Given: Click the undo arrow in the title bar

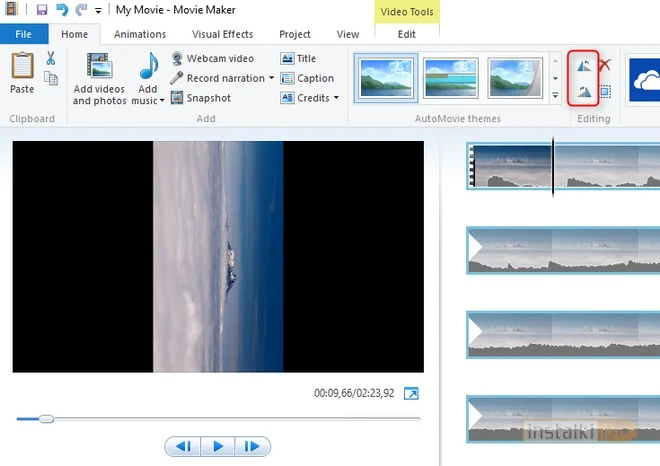Looking at the screenshot, I should [62, 10].
